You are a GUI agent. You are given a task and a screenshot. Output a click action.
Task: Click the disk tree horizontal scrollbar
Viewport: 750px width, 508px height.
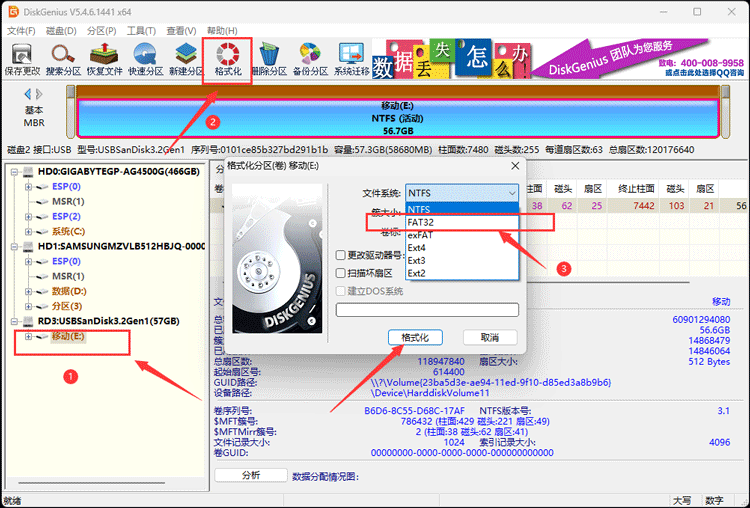coord(92,483)
